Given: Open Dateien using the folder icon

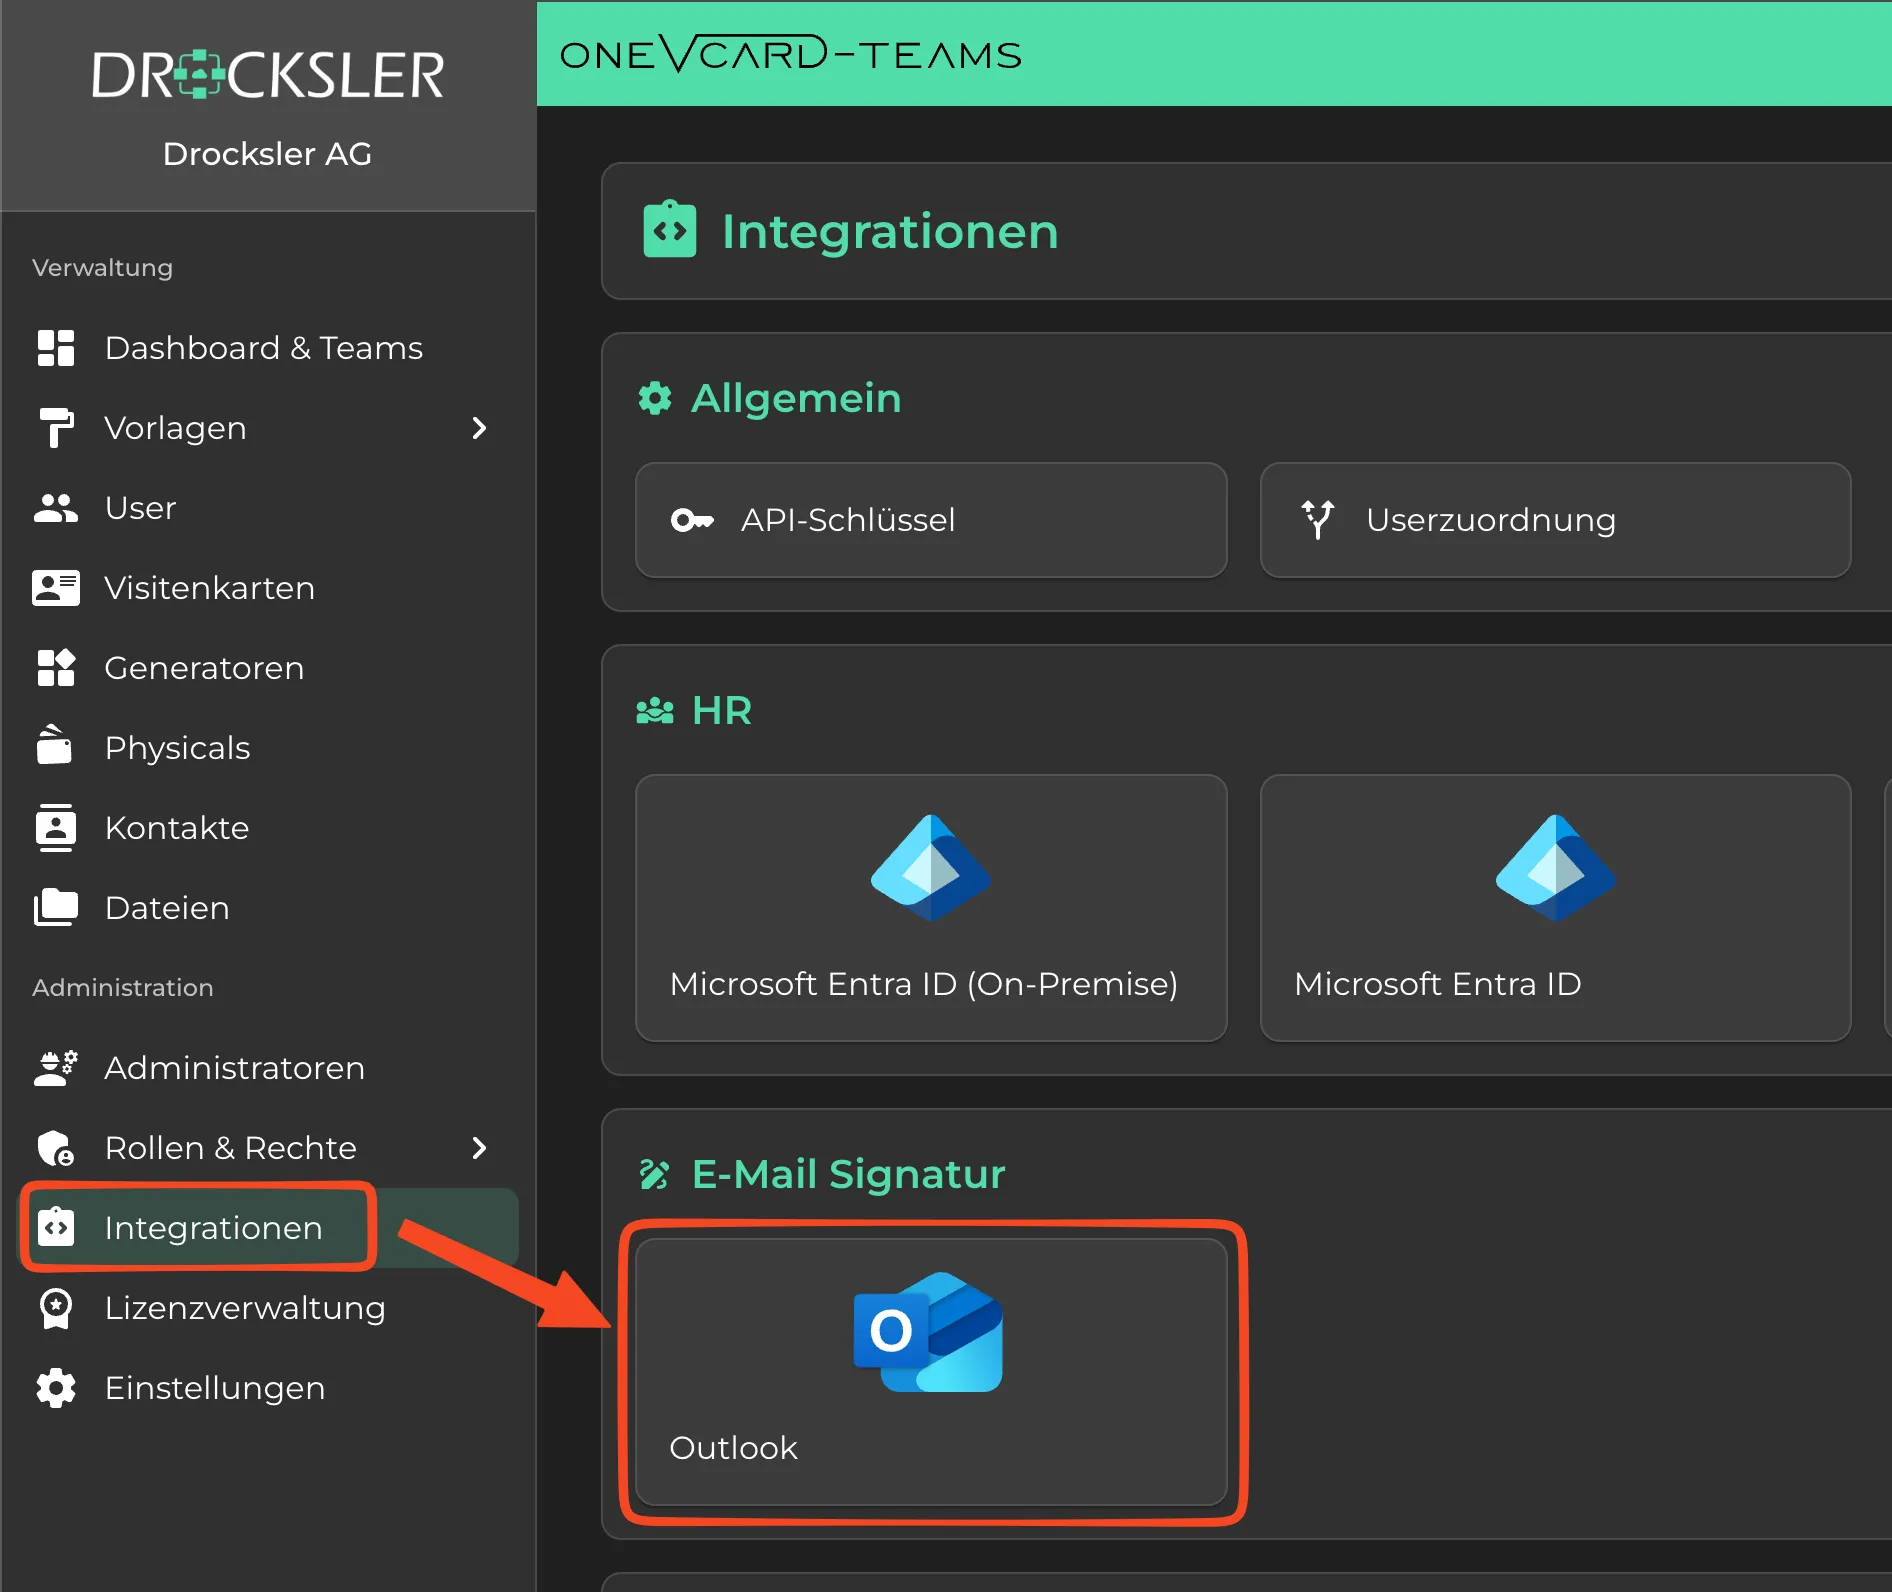Looking at the screenshot, I should [55, 907].
